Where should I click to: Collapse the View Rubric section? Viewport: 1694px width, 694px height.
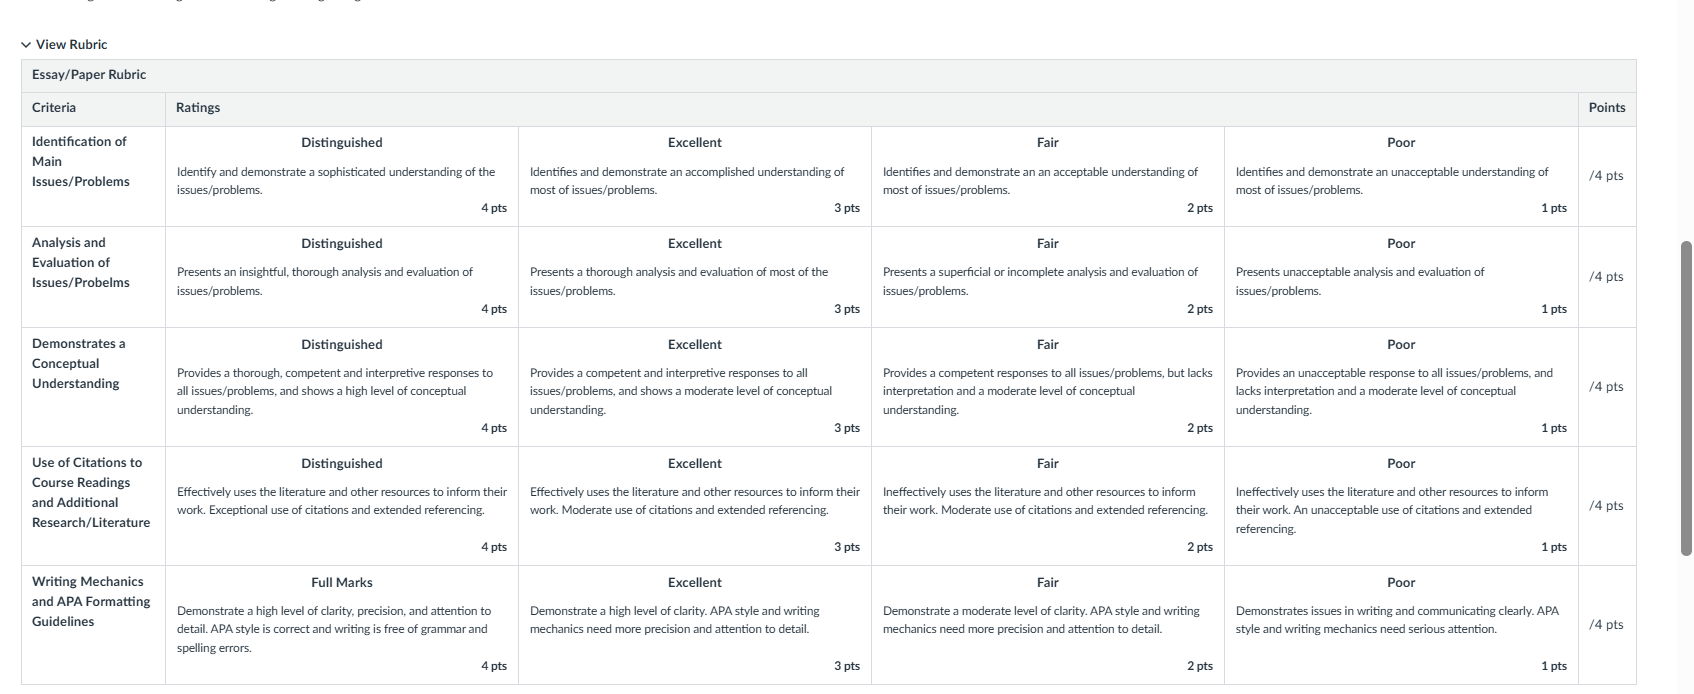(x=64, y=44)
